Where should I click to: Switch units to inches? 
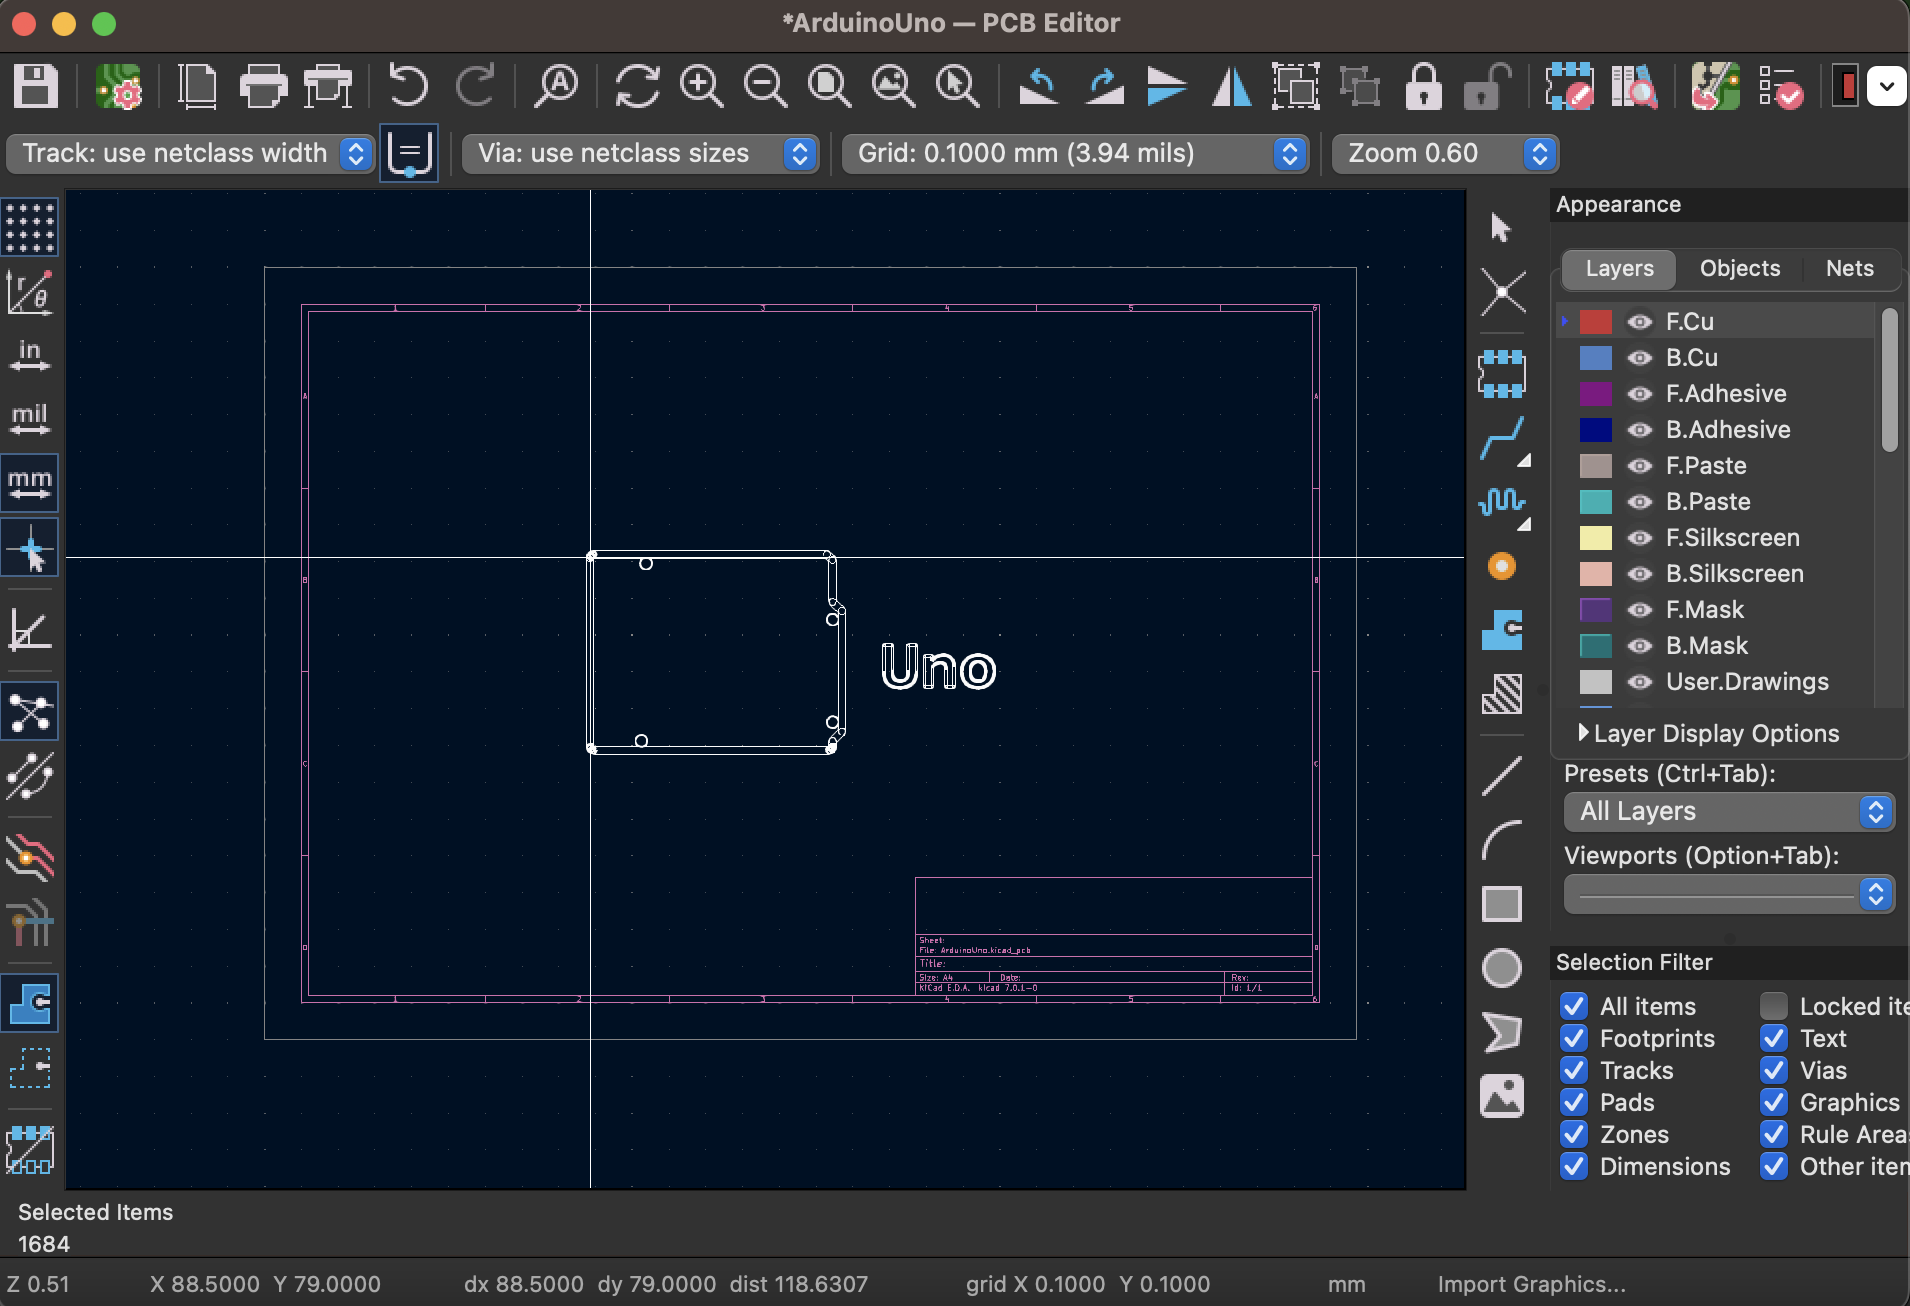30,355
